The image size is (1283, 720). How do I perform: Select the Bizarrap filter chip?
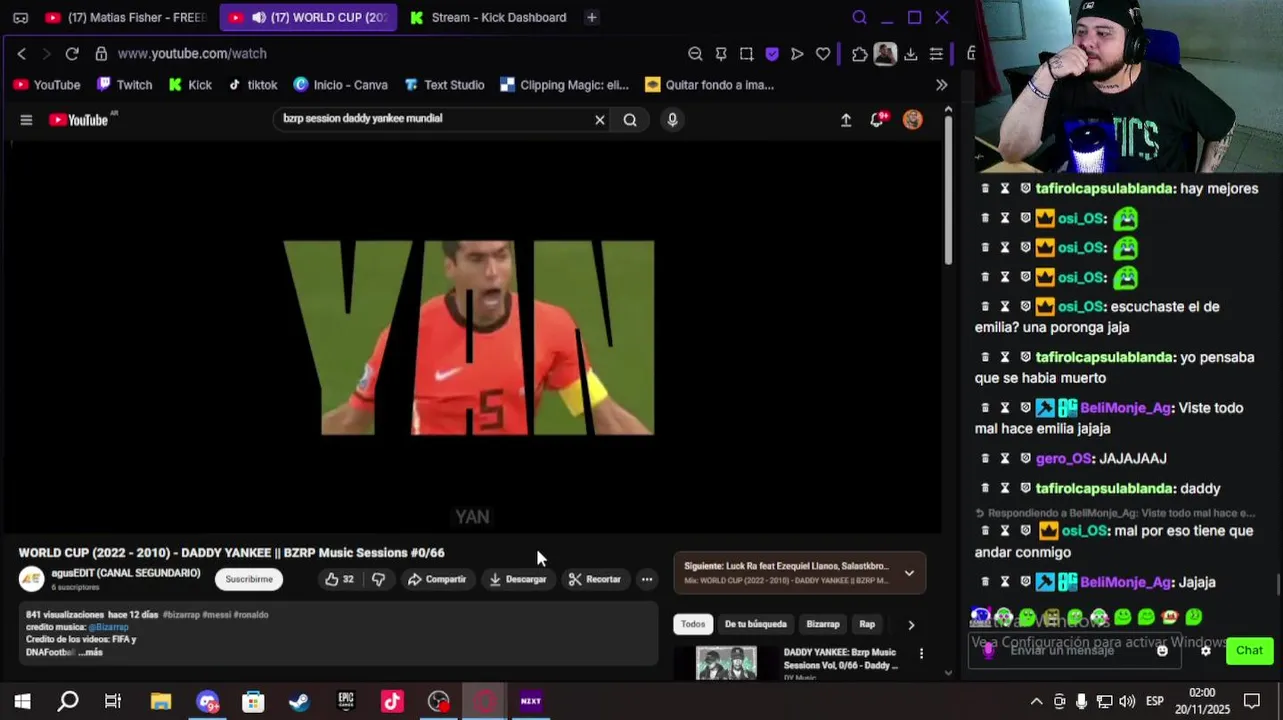pos(823,624)
